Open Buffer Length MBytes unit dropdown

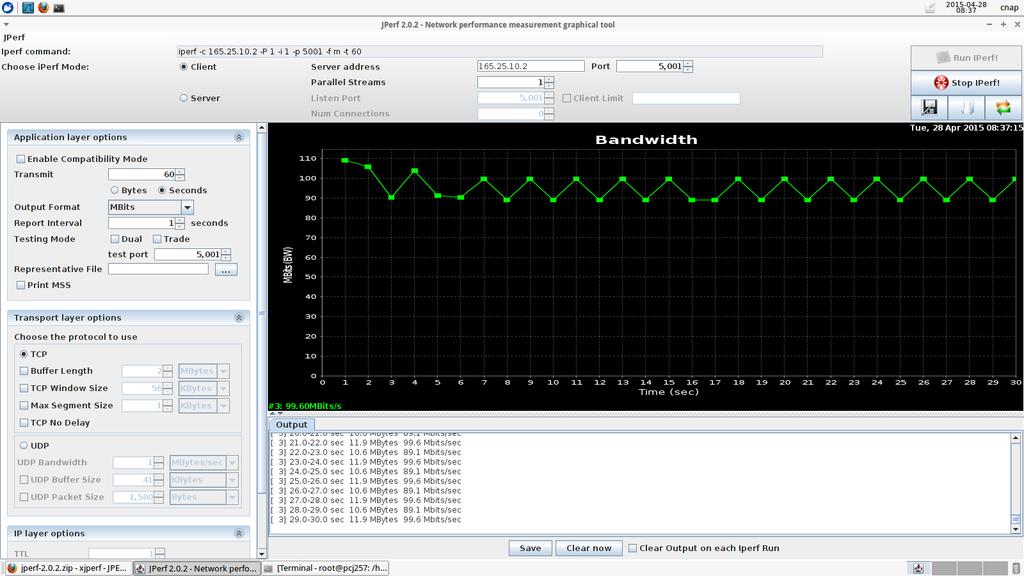click(223, 371)
